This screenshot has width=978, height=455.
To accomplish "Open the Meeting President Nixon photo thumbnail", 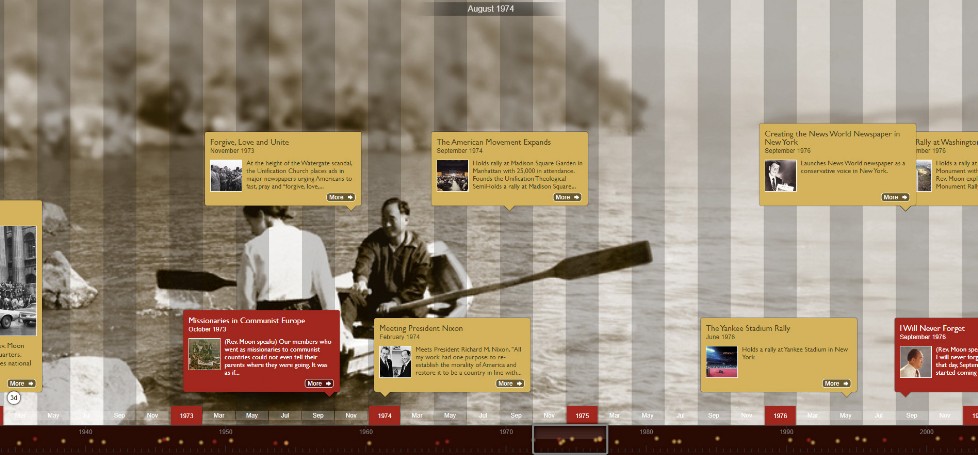I will [395, 361].
